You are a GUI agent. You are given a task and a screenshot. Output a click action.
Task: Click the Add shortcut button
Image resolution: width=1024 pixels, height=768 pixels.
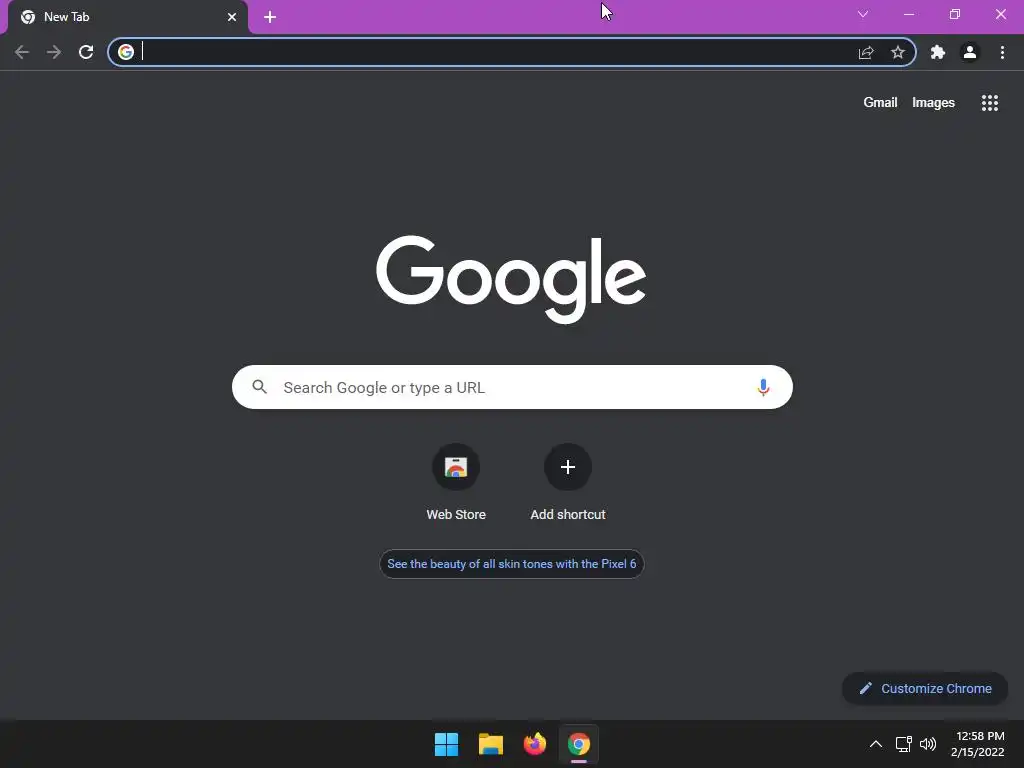568,482
